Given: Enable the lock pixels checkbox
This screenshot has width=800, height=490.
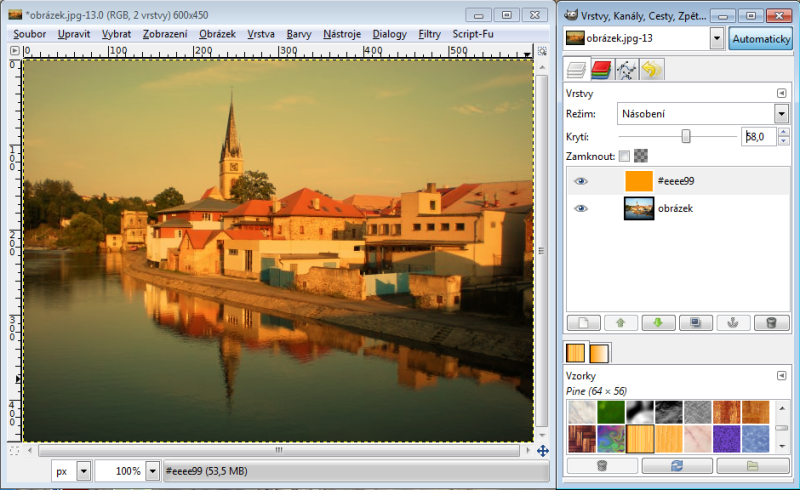Looking at the screenshot, I should (624, 156).
